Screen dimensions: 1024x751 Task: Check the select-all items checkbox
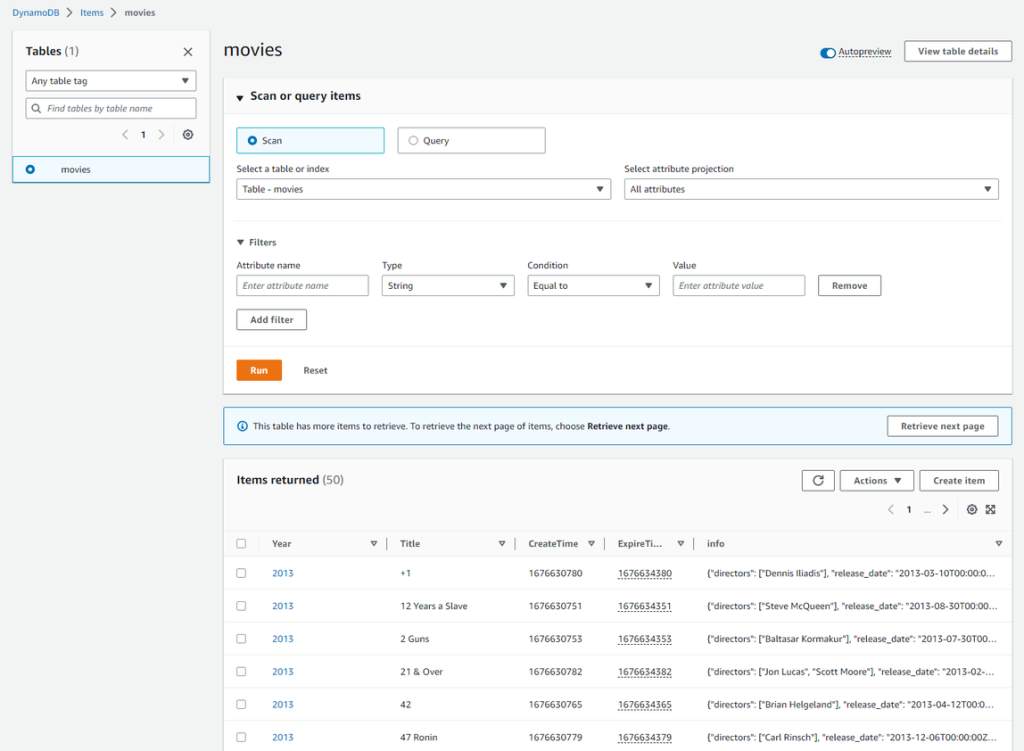(241, 543)
